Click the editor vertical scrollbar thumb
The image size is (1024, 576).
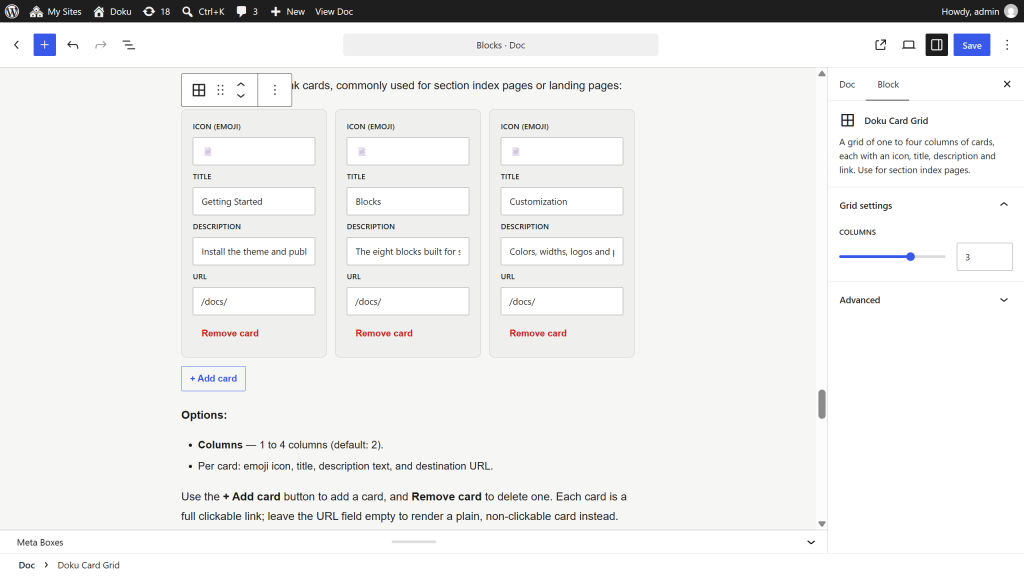[x=822, y=404]
